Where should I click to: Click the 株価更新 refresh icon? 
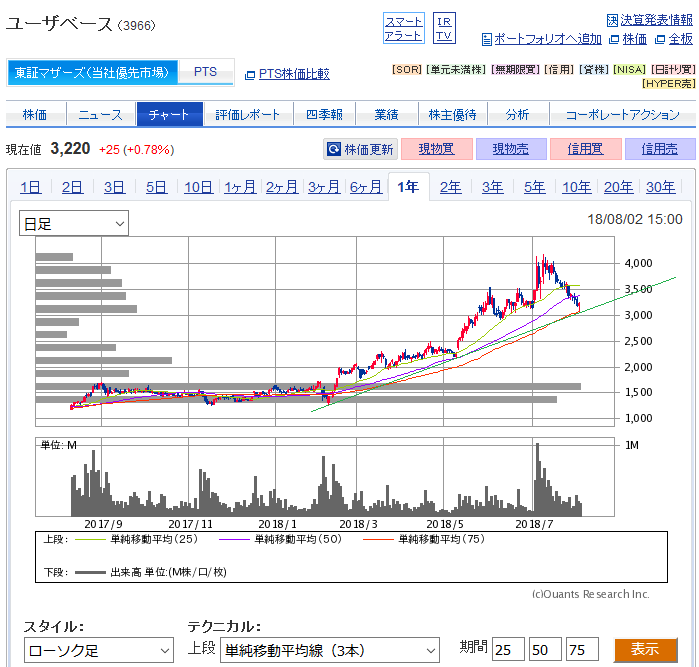[334, 150]
